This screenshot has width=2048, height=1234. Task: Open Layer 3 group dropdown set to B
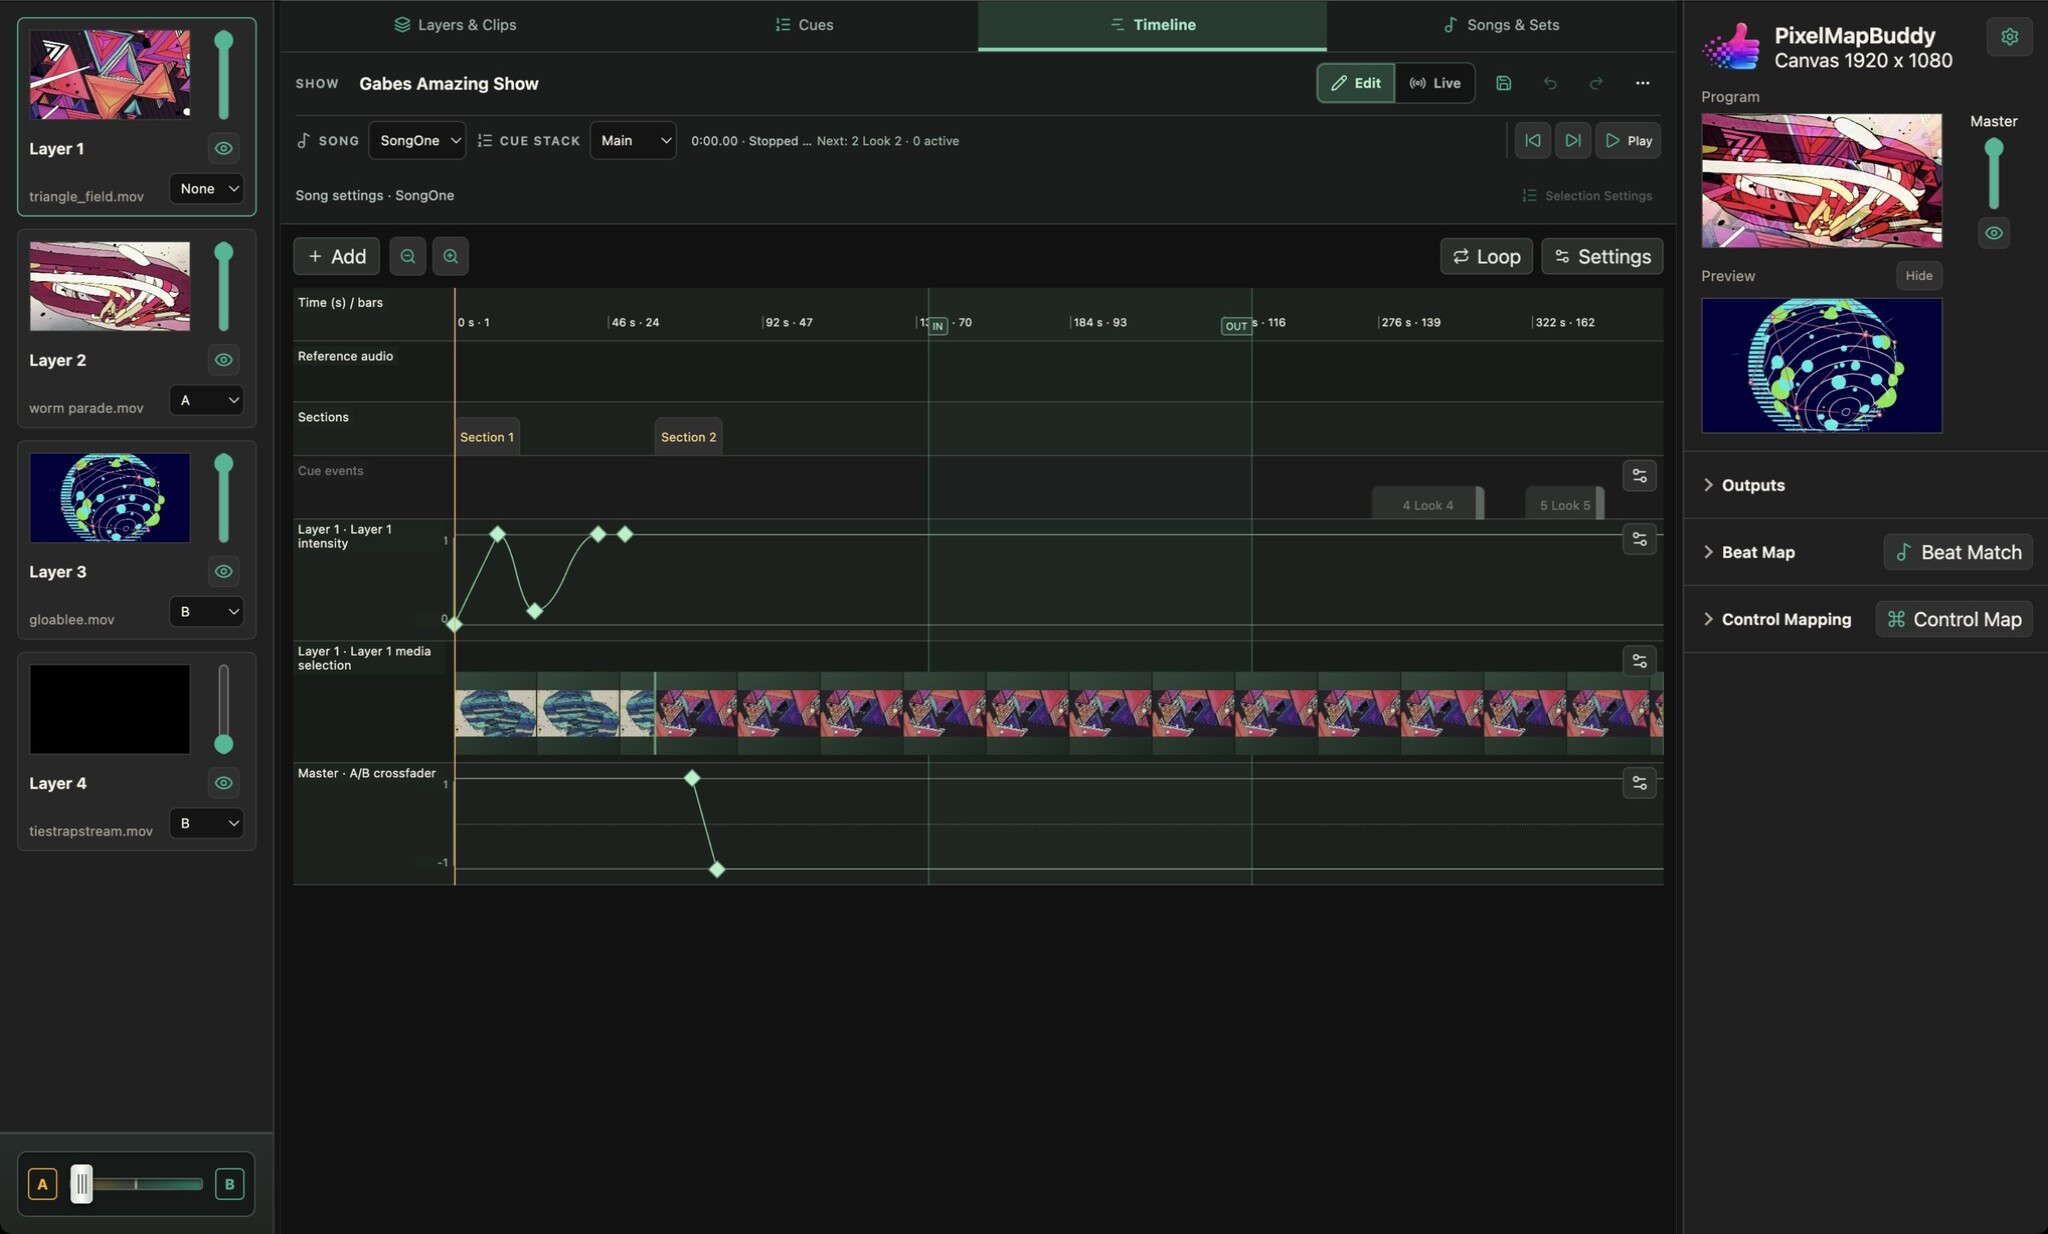pyautogui.click(x=207, y=611)
